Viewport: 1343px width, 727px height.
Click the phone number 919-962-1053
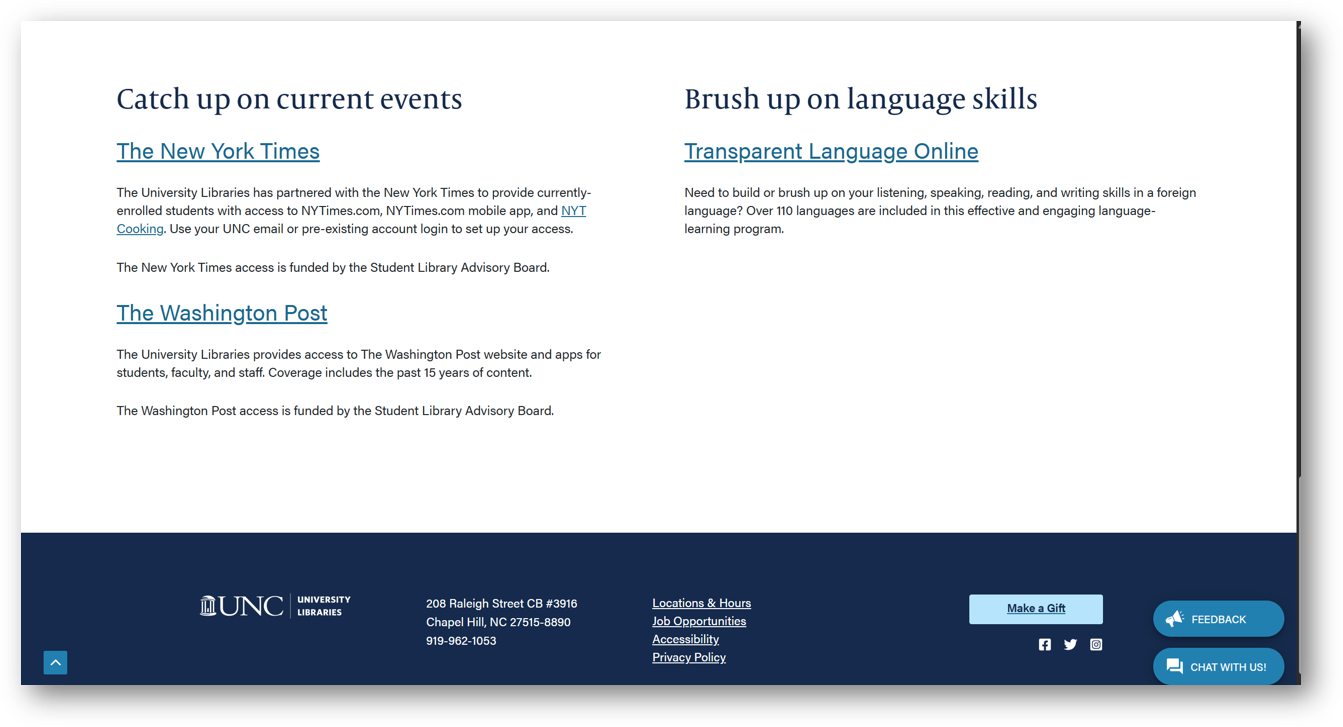(x=461, y=641)
